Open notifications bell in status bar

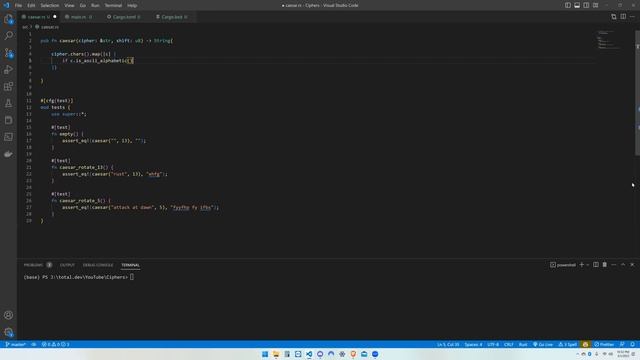632,344
